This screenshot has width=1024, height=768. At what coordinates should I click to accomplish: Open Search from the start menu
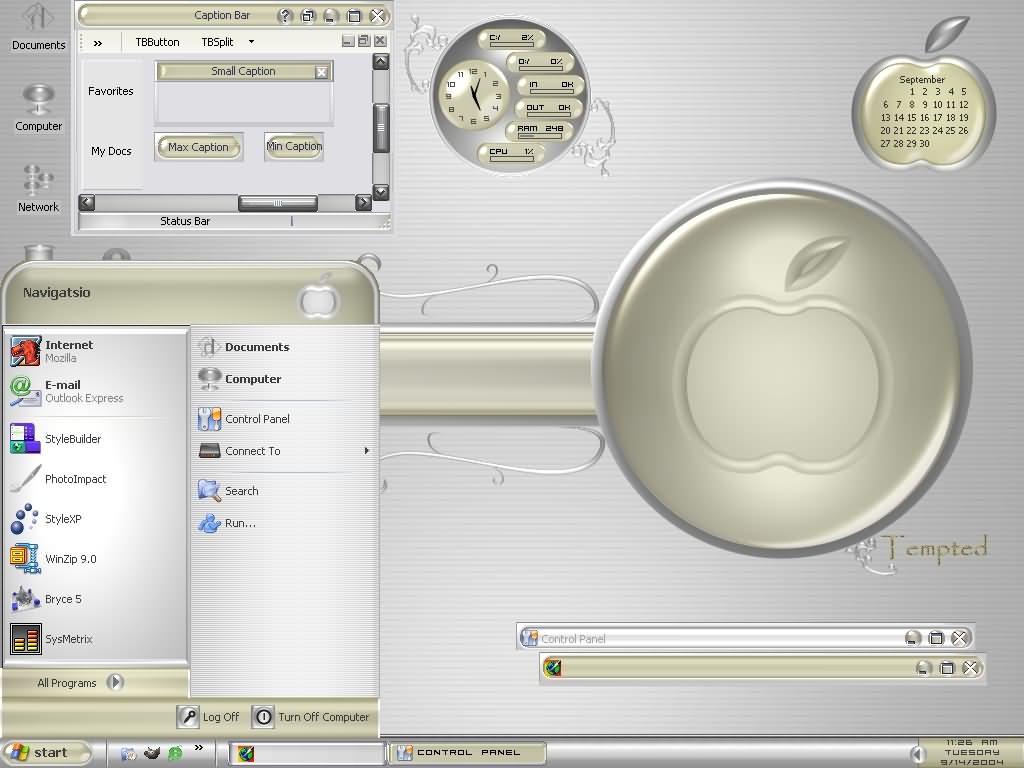point(285,491)
